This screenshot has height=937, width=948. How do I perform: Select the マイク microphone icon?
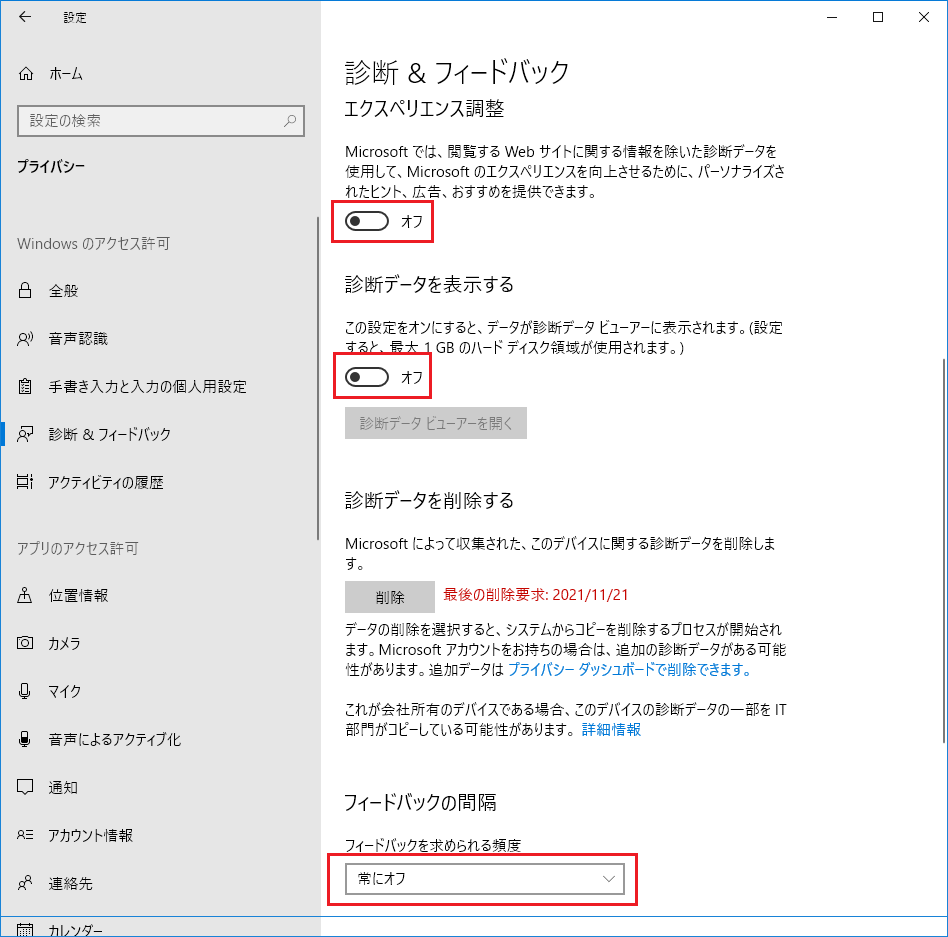pyautogui.click(x=25, y=691)
